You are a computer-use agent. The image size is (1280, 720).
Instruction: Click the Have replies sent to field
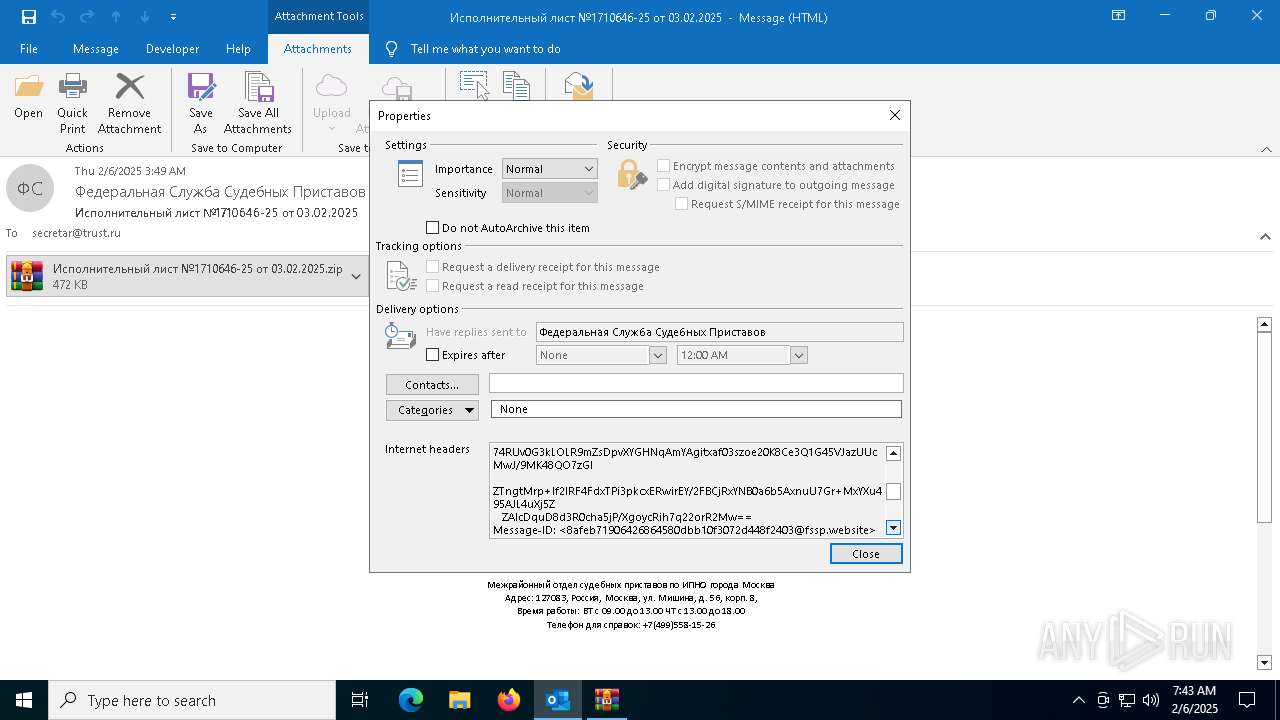[720, 332]
